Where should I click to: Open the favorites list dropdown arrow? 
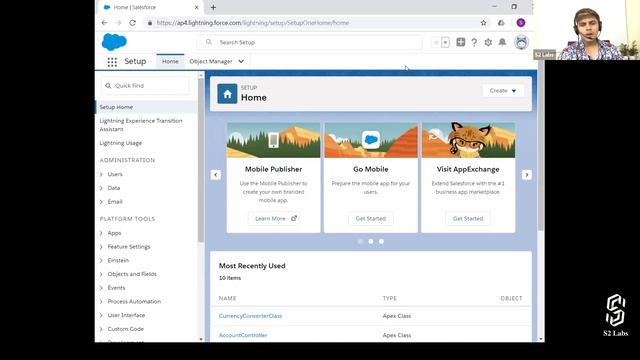click(x=445, y=42)
